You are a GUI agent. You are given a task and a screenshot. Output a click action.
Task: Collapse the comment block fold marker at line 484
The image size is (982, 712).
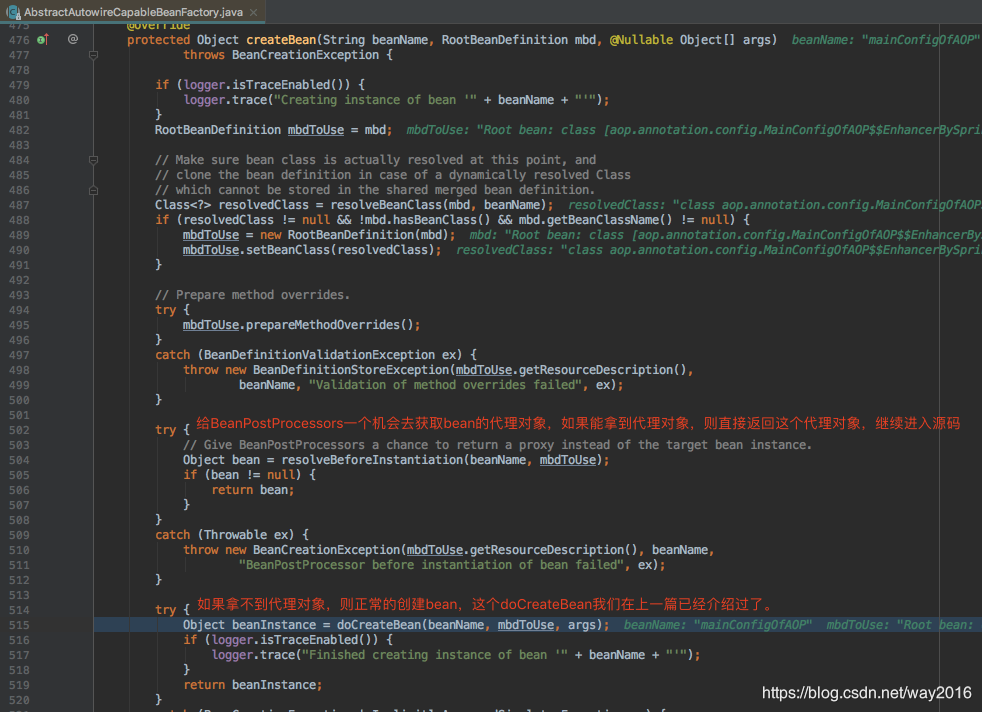click(93, 160)
